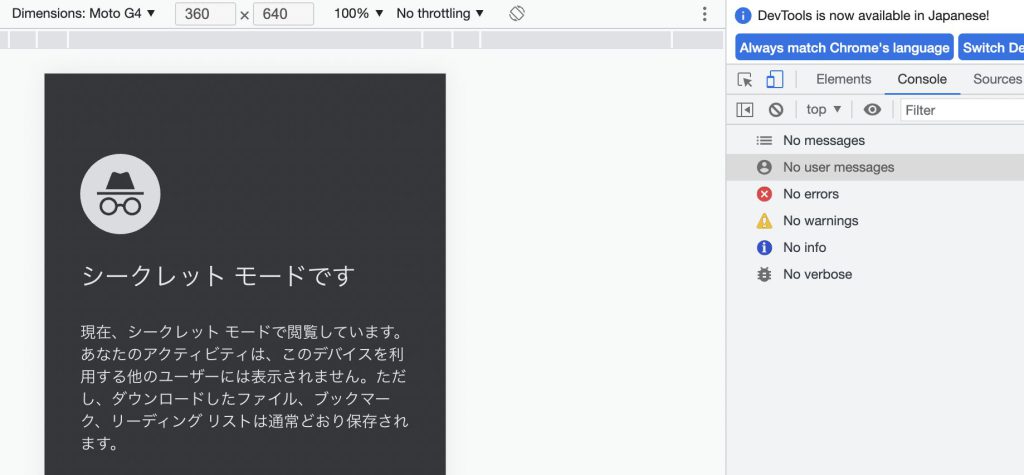Select No warnings row

point(875,221)
